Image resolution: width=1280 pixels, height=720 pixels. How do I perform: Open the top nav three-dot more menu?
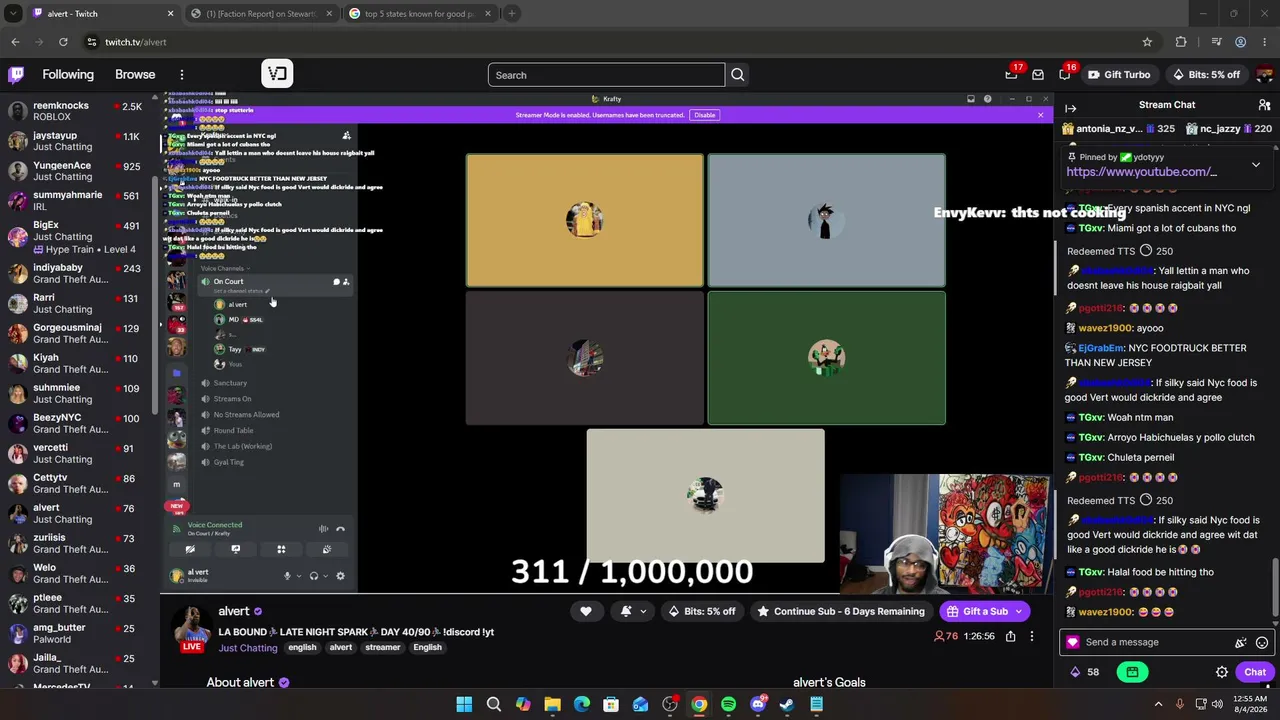click(182, 75)
